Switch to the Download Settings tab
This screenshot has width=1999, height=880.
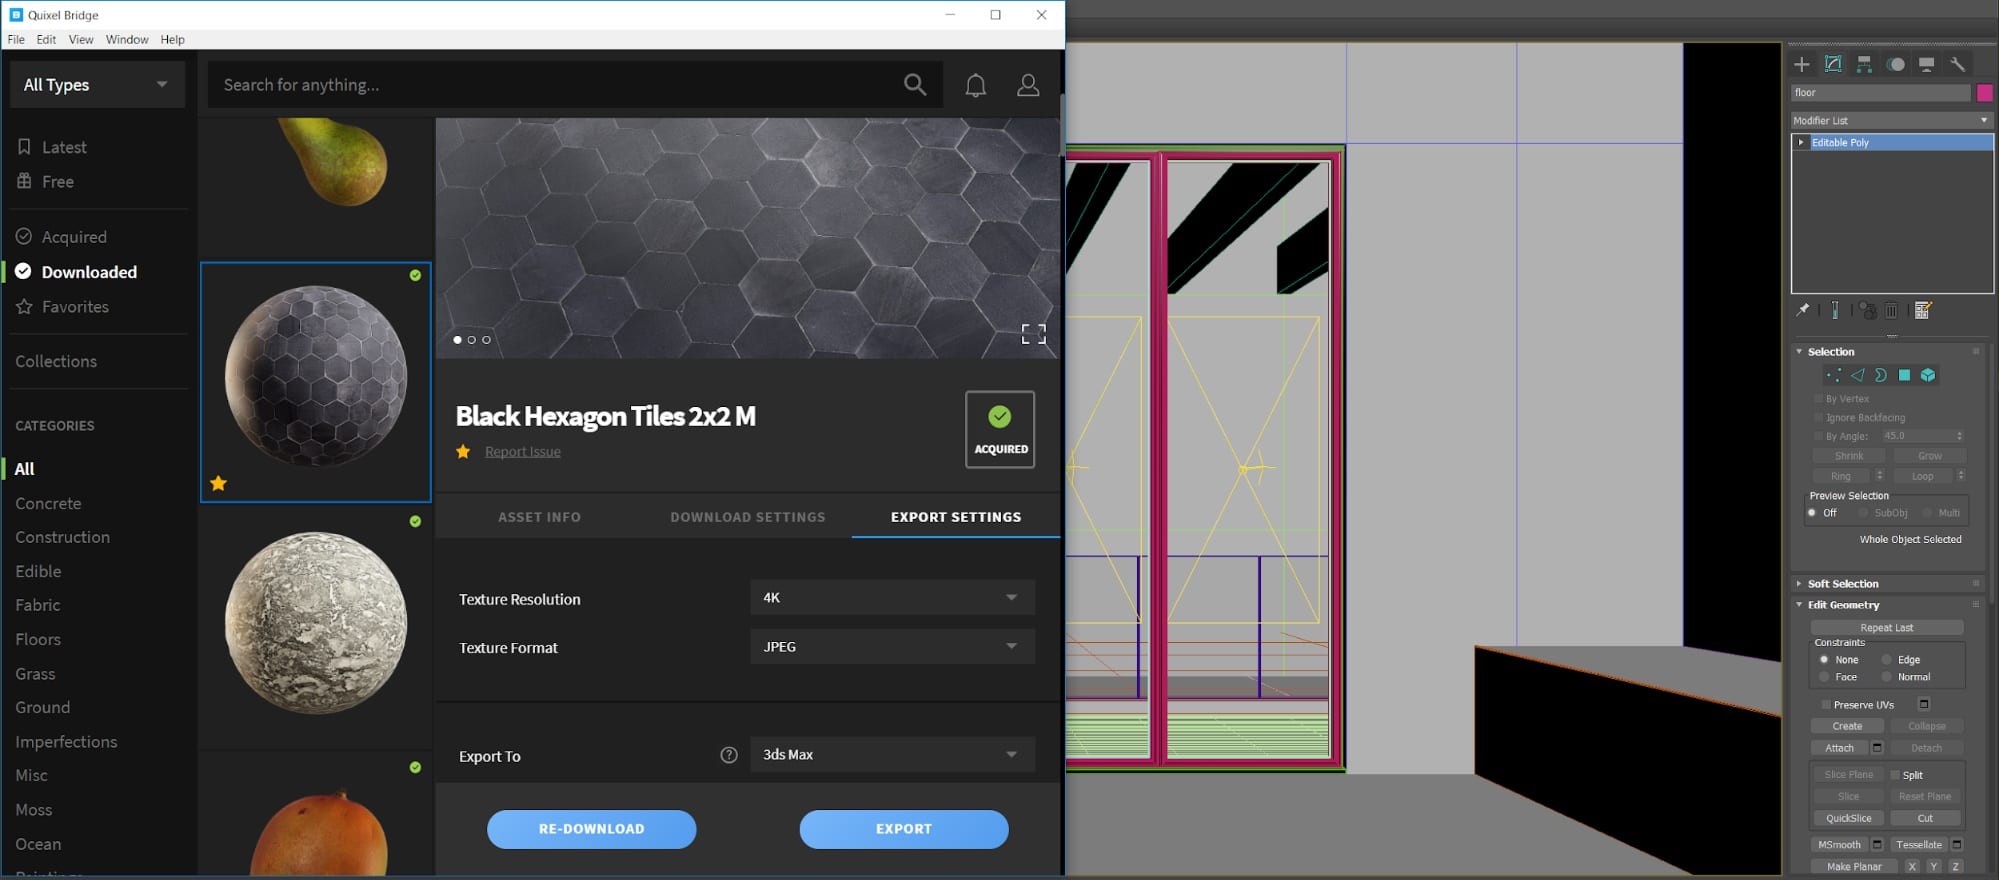click(x=748, y=517)
